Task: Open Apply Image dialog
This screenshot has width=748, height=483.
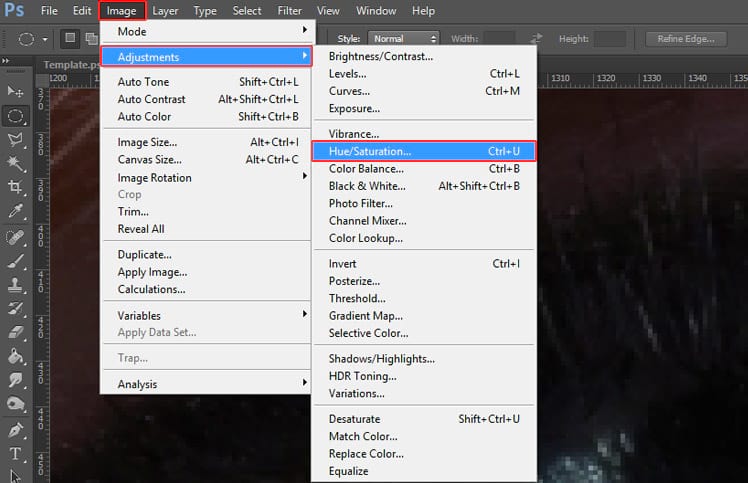Action: tap(206, 272)
